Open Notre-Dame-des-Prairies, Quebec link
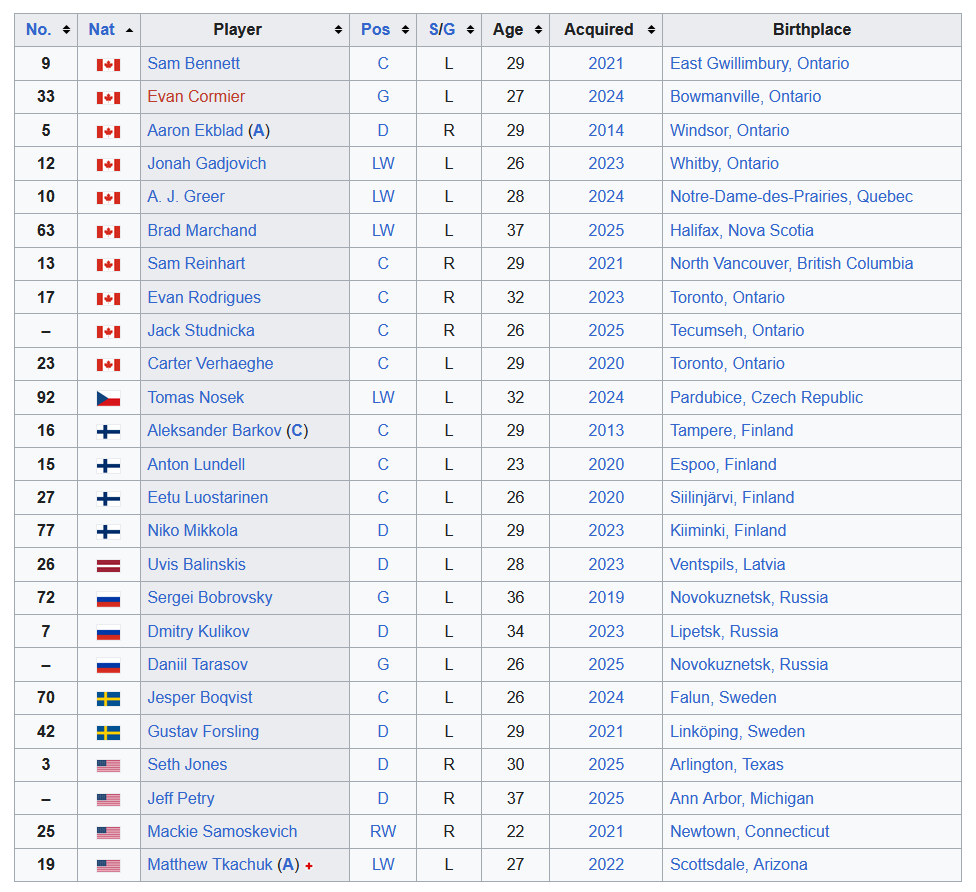976x892 pixels. click(x=791, y=197)
